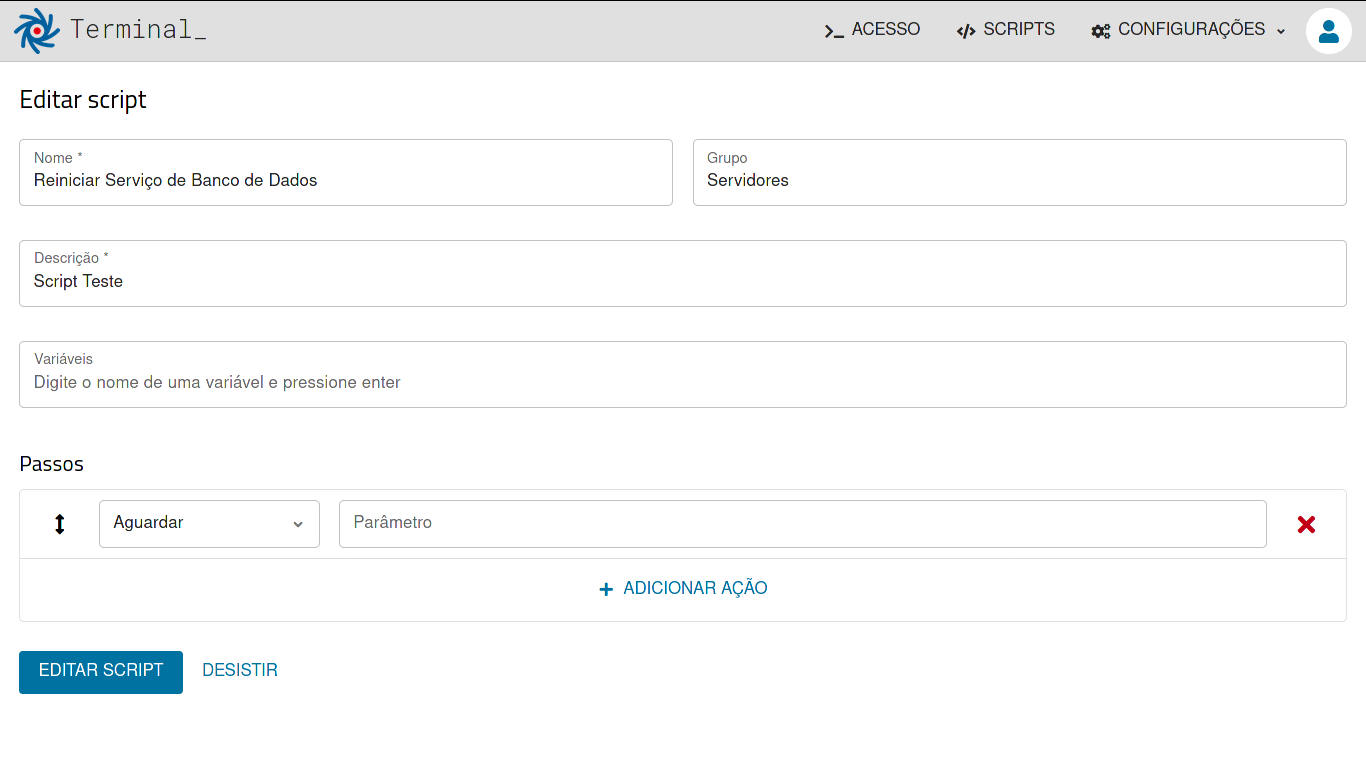
Task: Remove the Aguardar step with the red X
Action: tap(1306, 524)
